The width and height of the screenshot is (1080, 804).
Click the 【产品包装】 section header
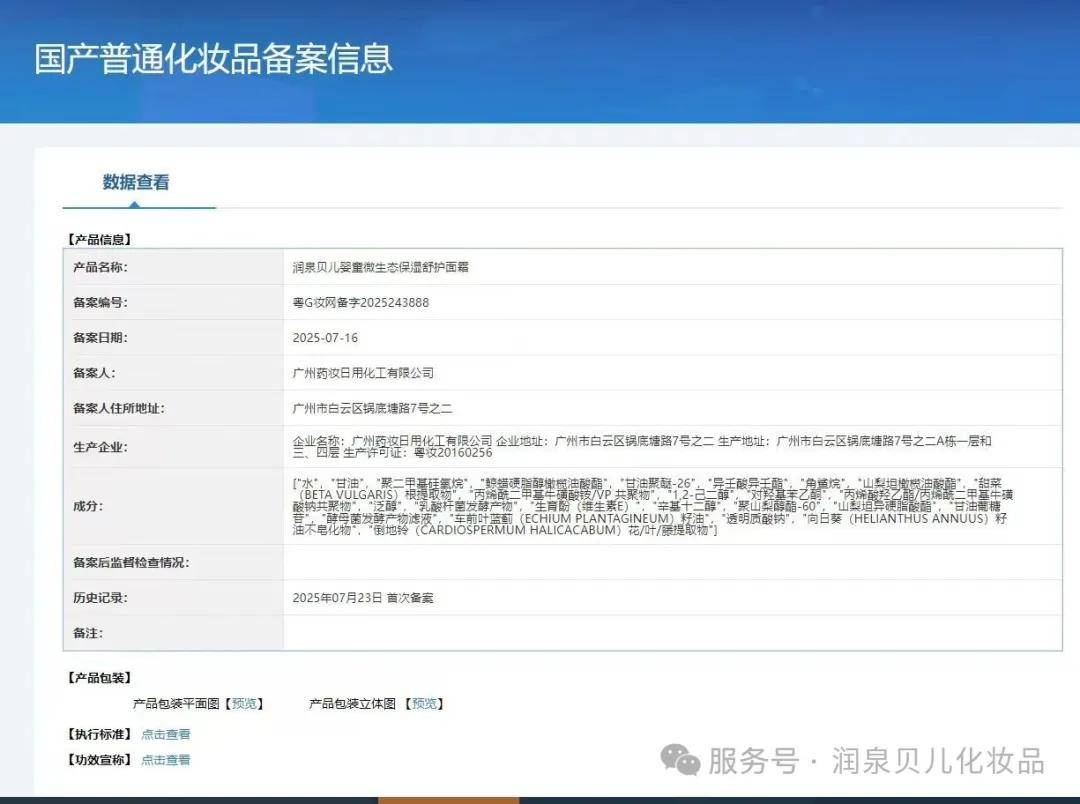click(x=99, y=678)
